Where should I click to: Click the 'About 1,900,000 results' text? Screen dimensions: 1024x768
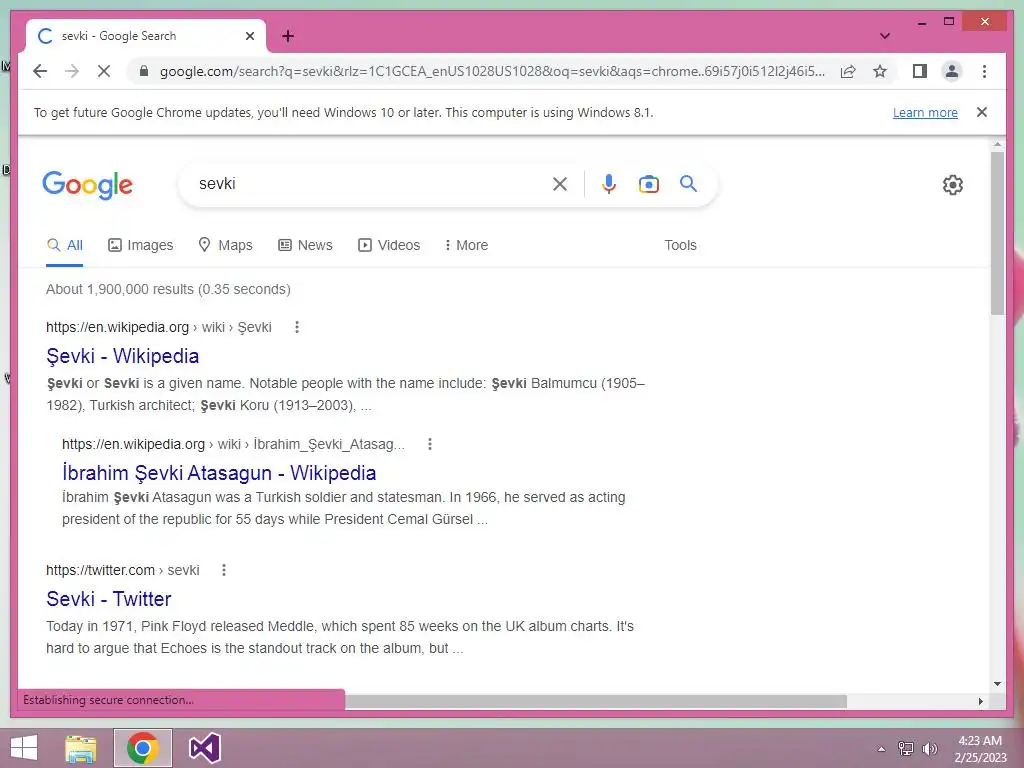tap(168, 289)
